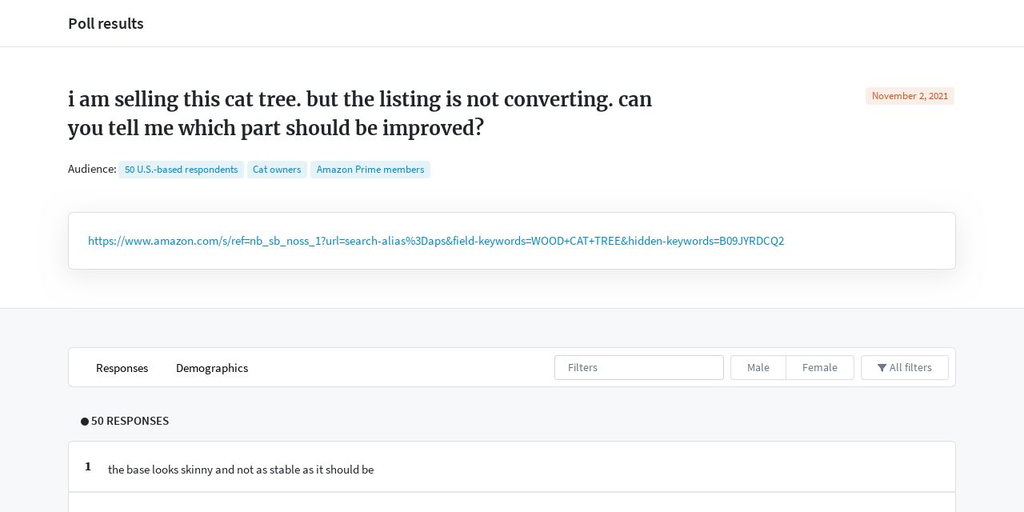Click the Audience label
1024x512 pixels.
pos(92,169)
